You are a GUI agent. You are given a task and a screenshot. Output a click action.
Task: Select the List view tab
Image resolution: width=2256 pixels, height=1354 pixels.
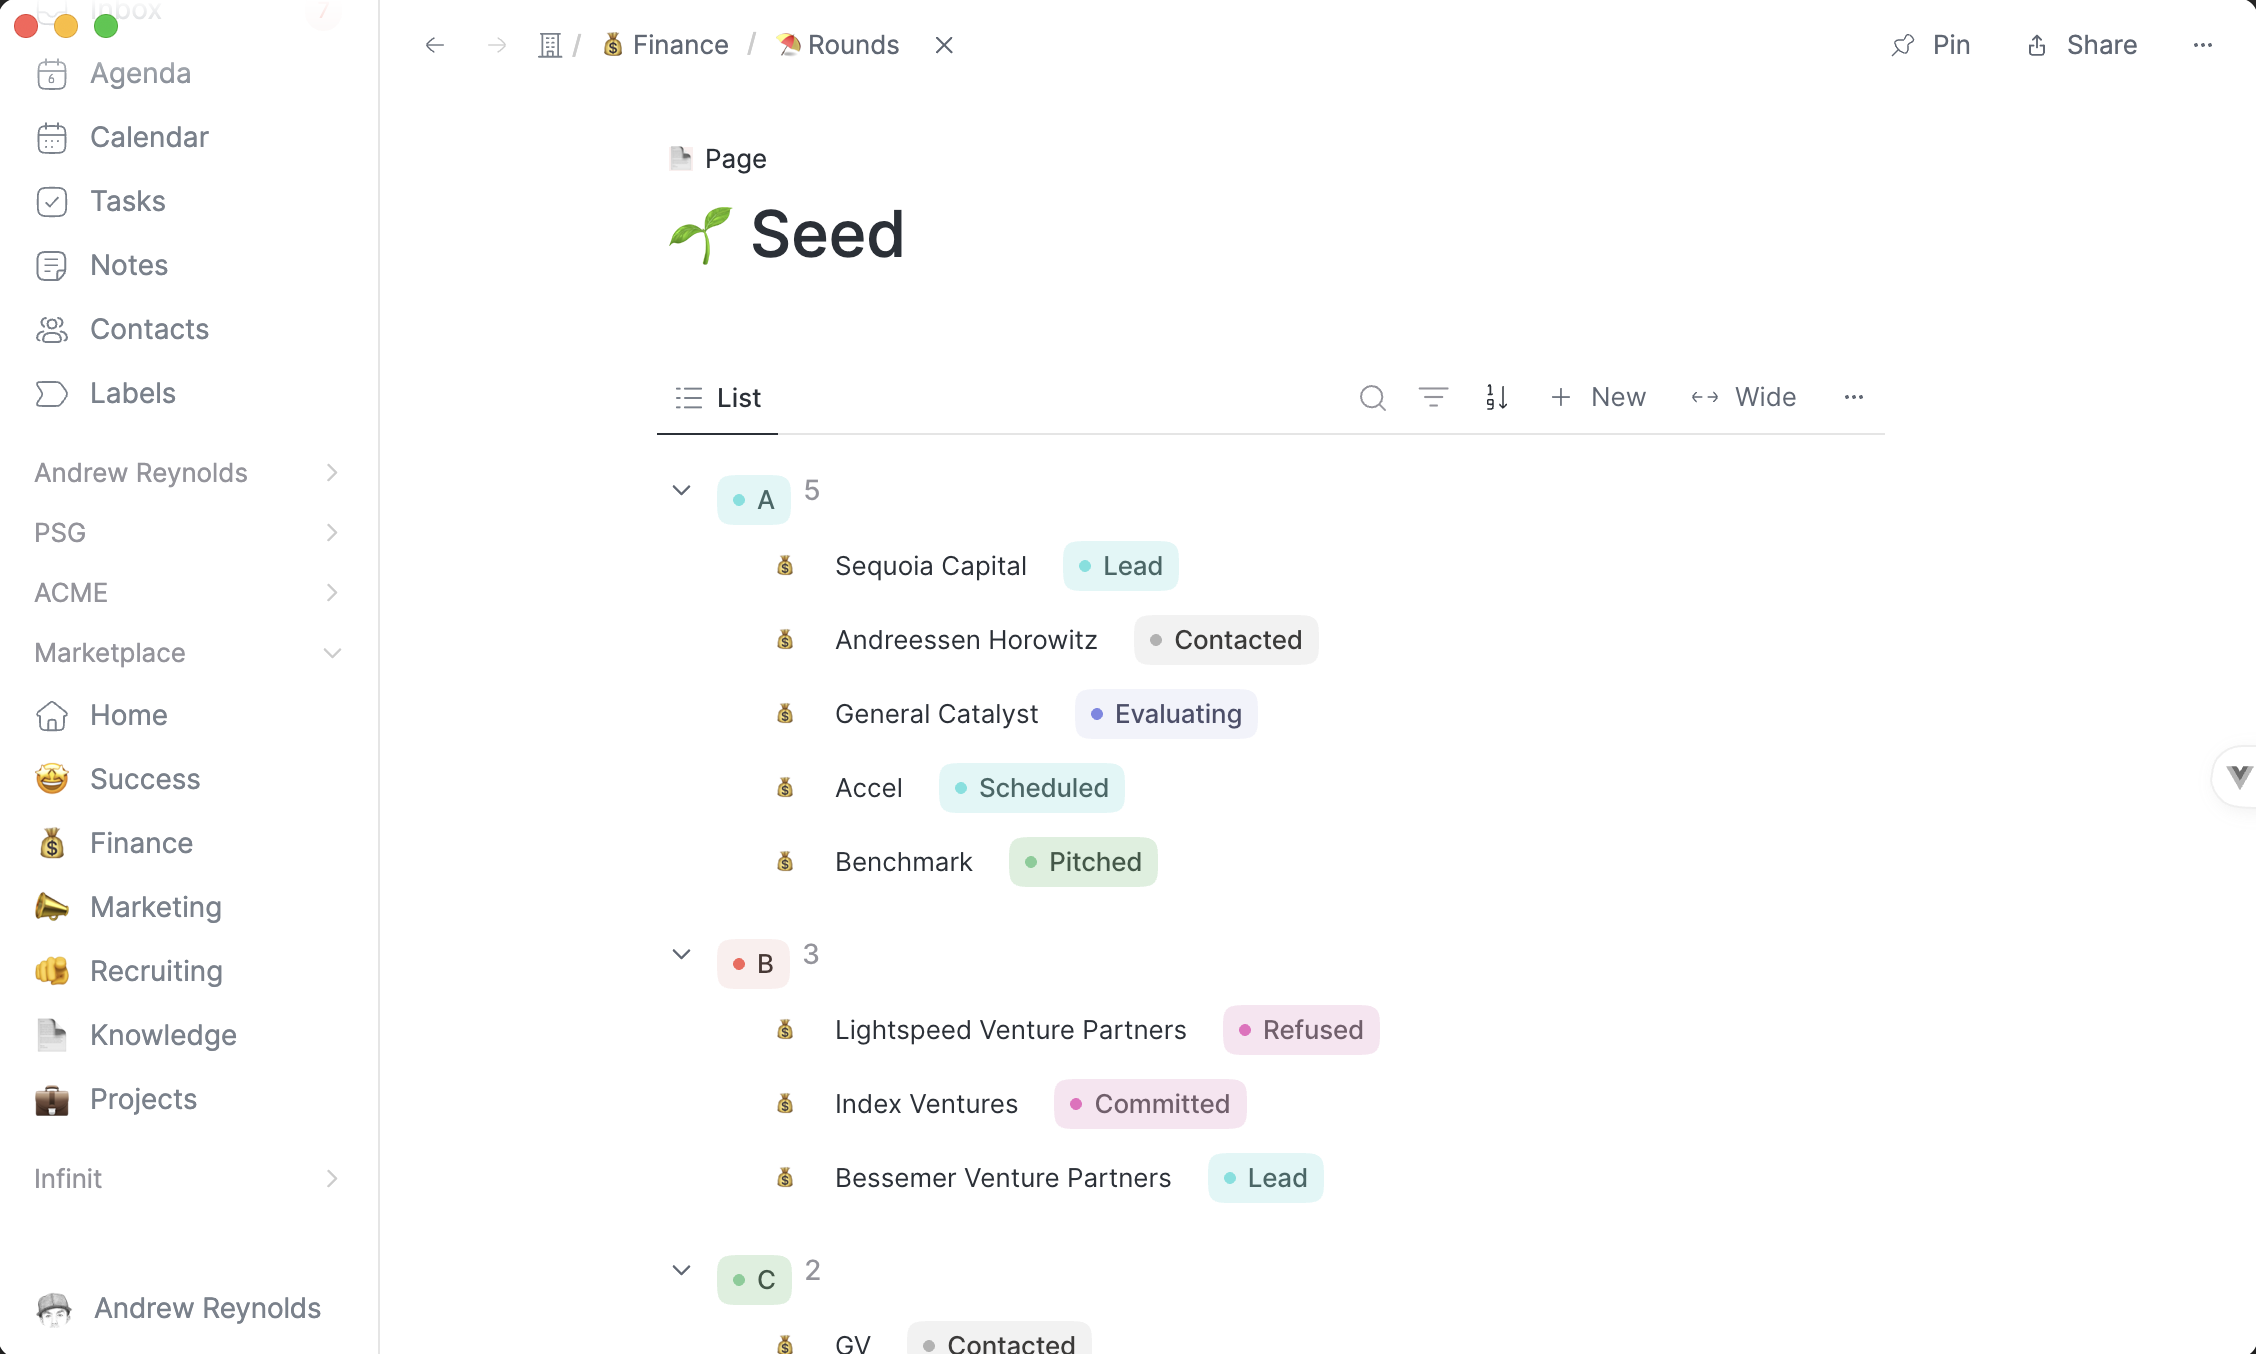point(718,398)
